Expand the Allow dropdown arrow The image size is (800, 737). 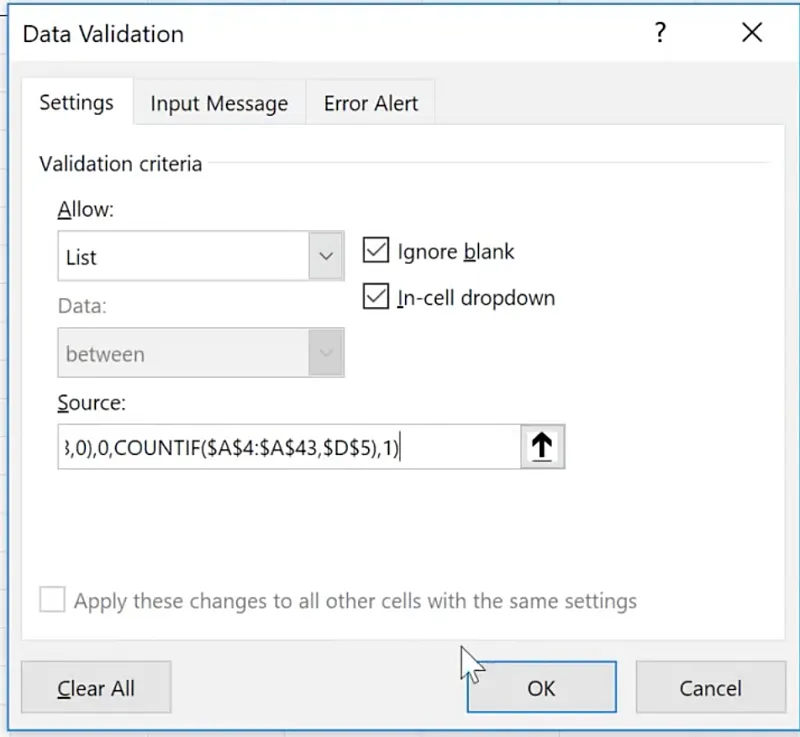[x=325, y=257]
